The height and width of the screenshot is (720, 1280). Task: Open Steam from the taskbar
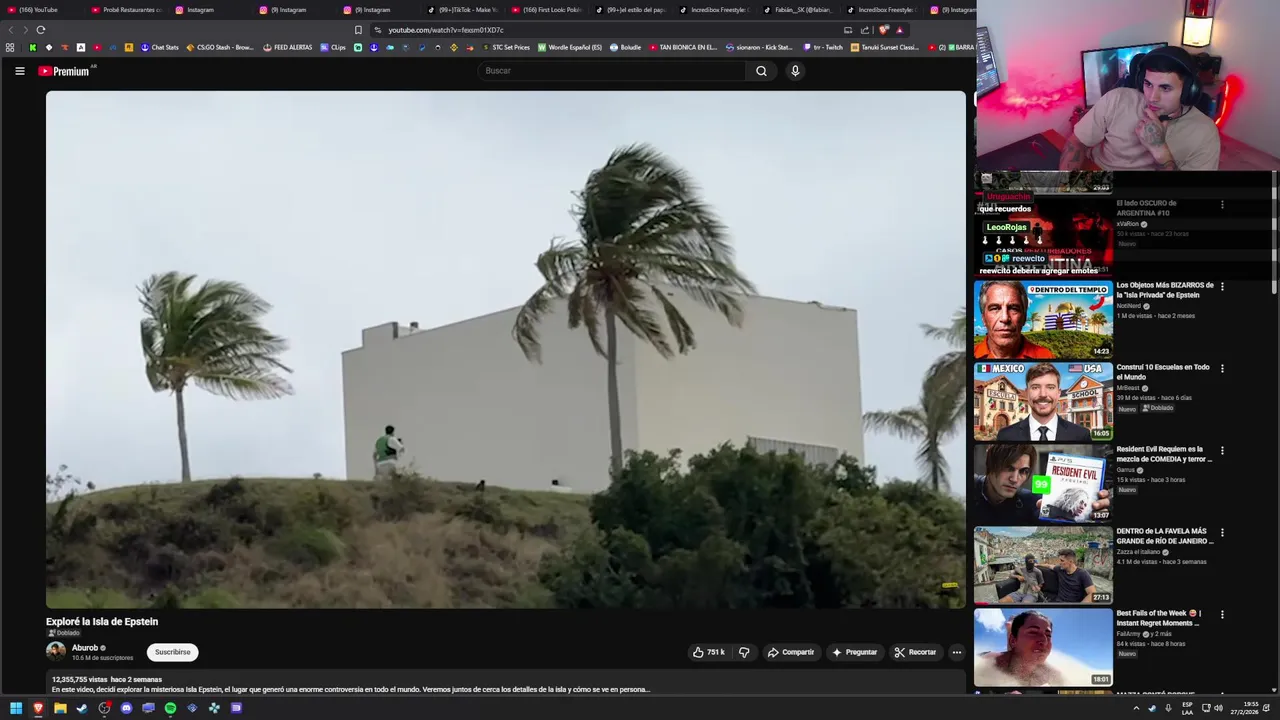click(82, 708)
